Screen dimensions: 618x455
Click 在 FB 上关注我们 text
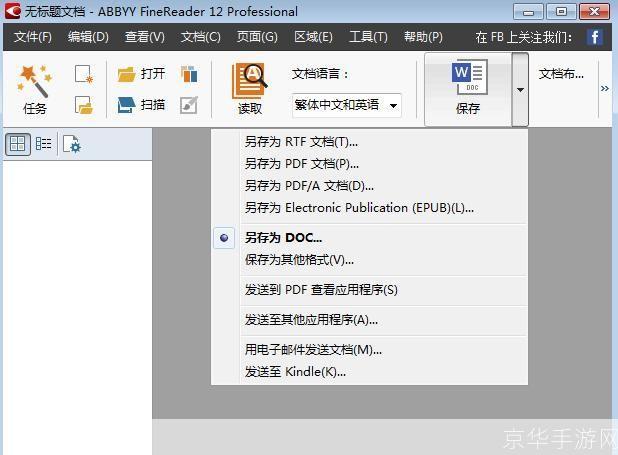click(524, 37)
